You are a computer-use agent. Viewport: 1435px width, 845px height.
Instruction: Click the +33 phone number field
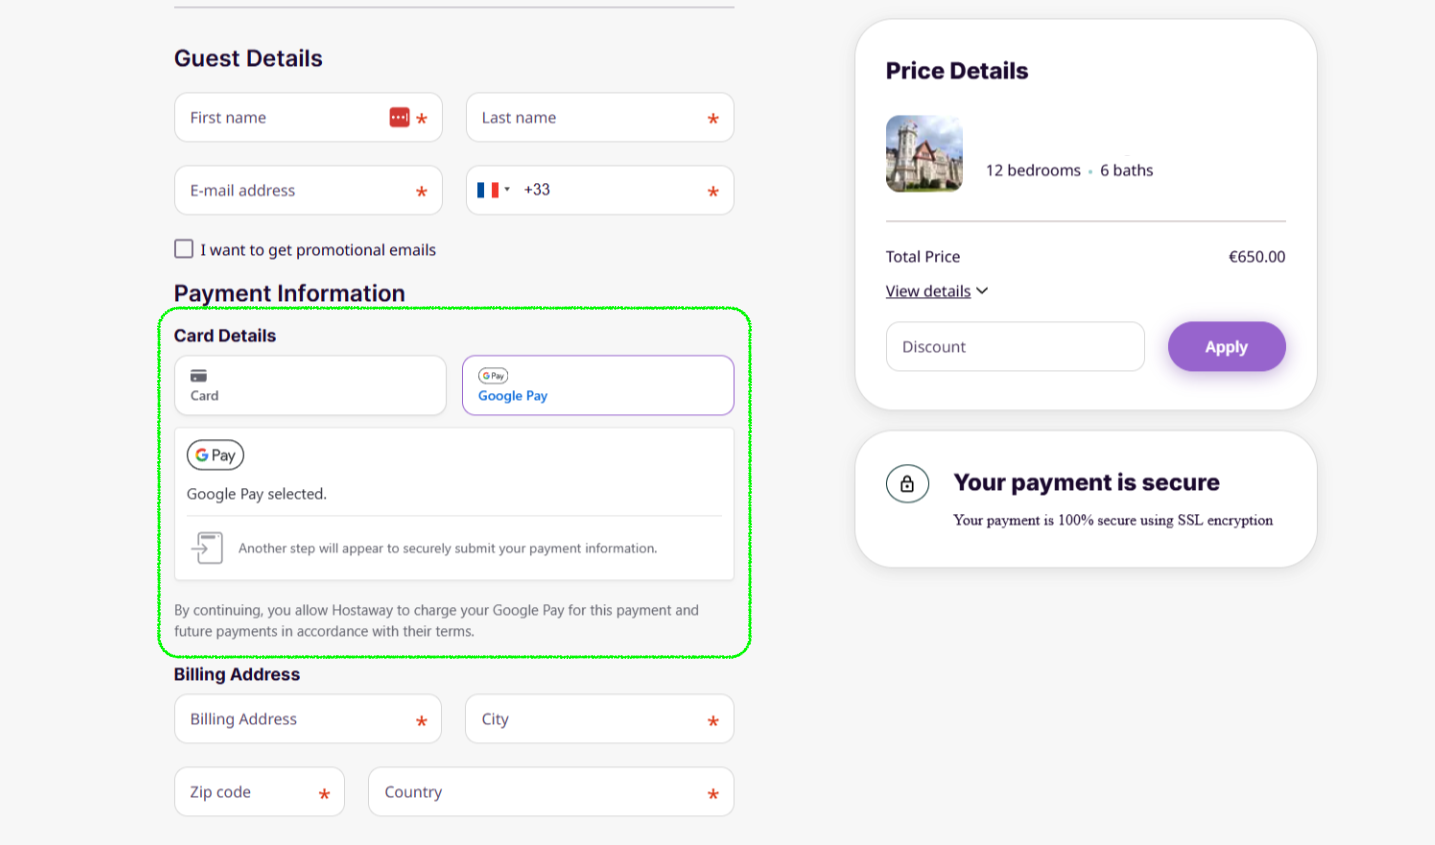coord(600,190)
